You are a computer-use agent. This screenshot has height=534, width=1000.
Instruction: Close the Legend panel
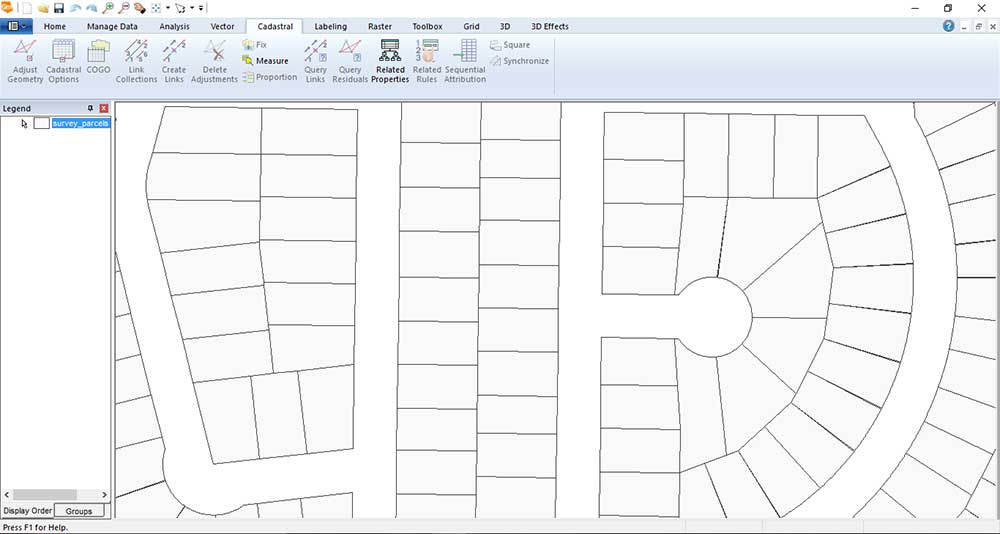pyautogui.click(x=104, y=108)
